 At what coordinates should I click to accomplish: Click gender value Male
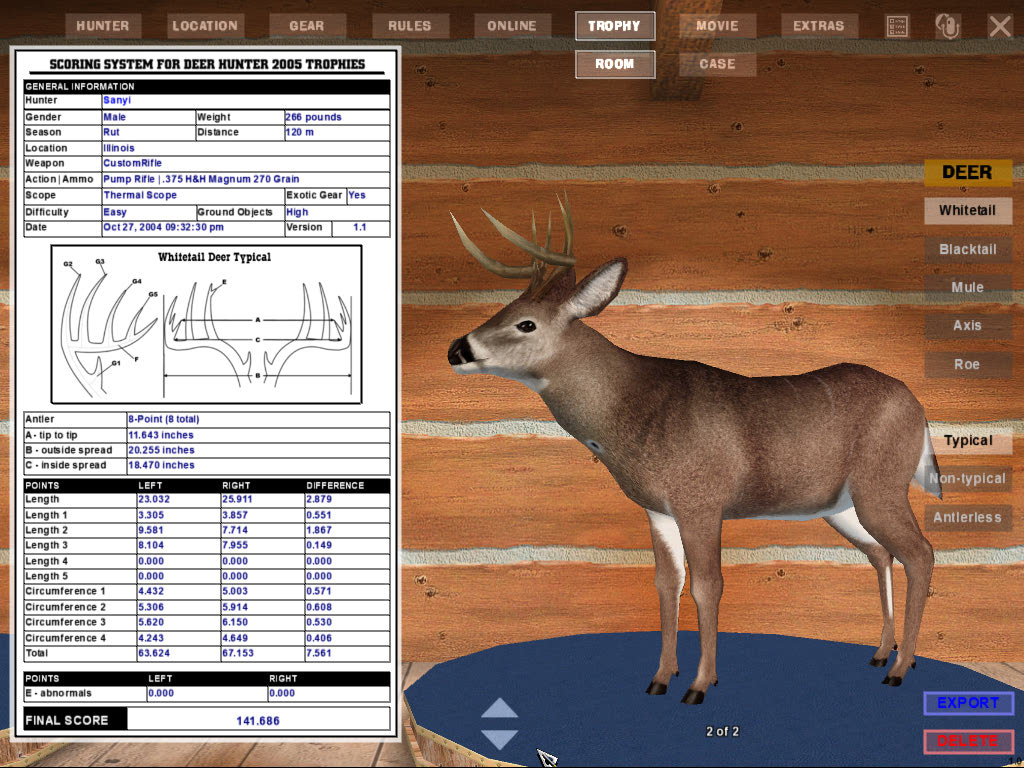(114, 117)
